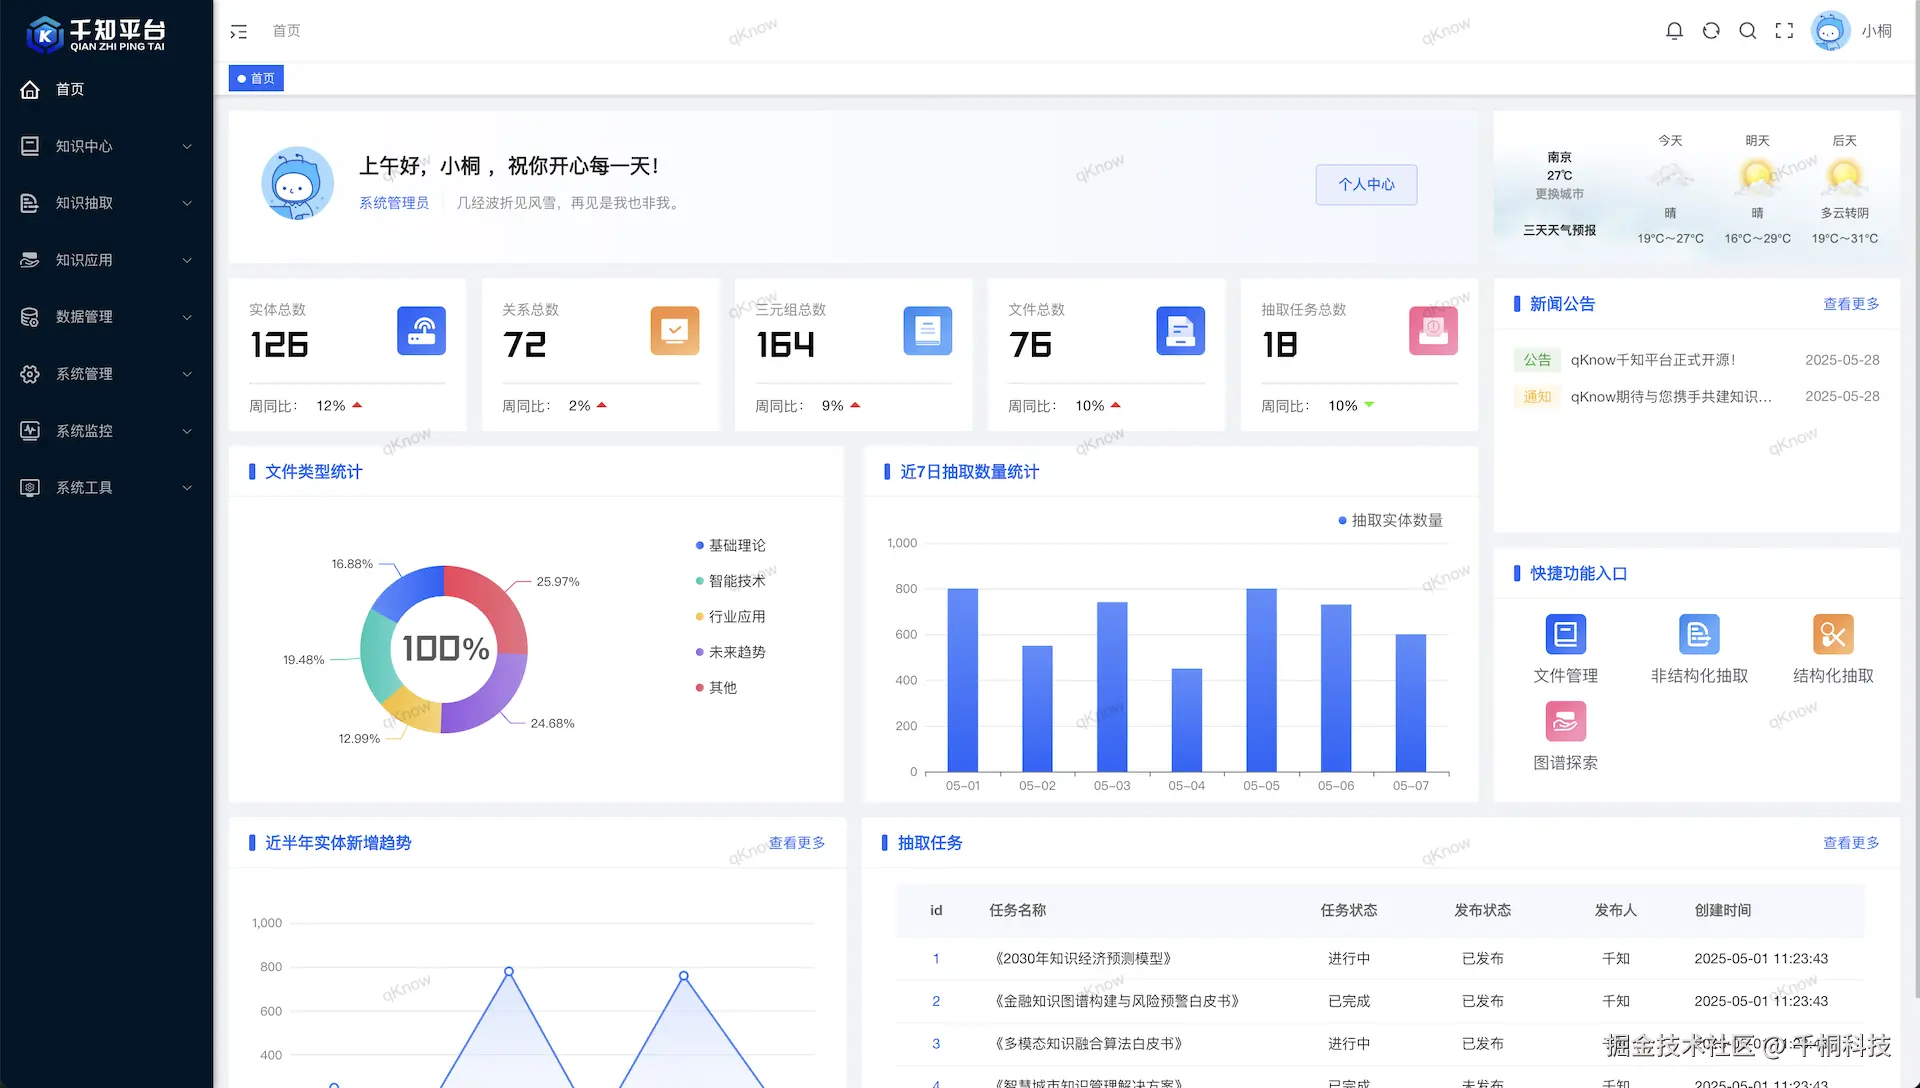Click 查看更多 in 新闻公告 panel
The image size is (1920, 1088).
[1850, 304]
